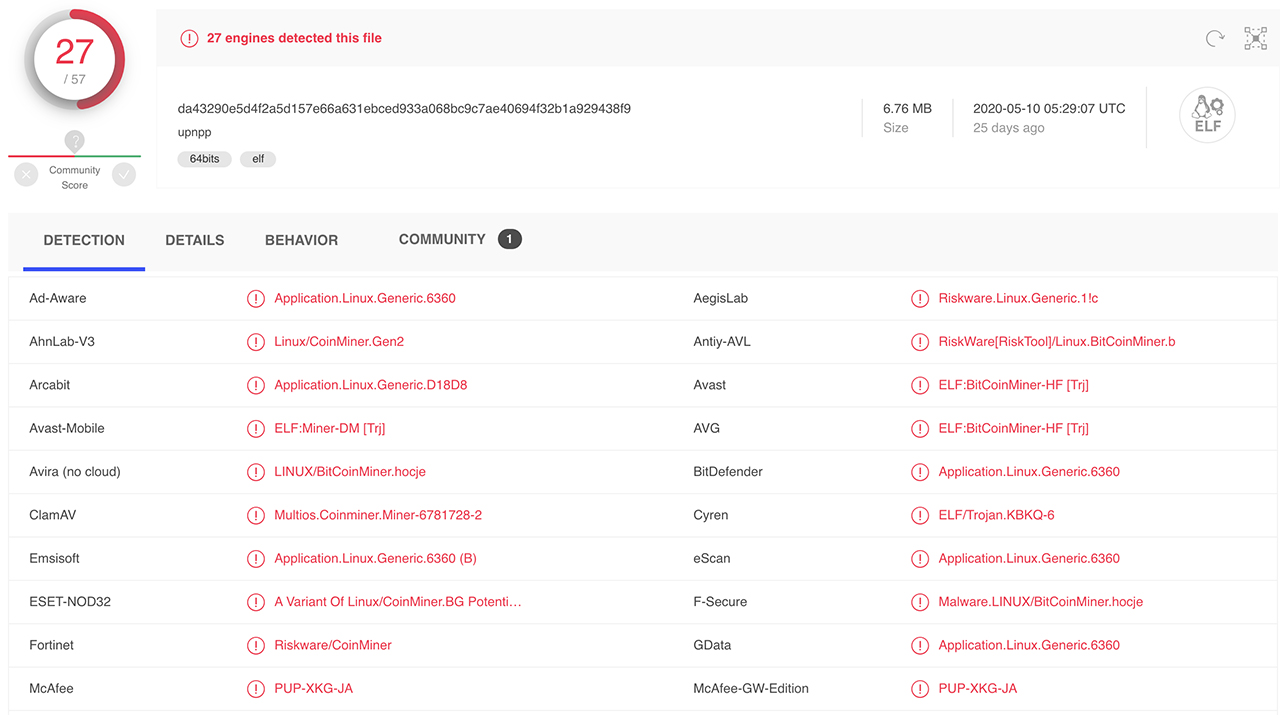Click Linux/CoinMiner.Gen2 detection result
The height and width of the screenshot is (715, 1280).
(x=339, y=342)
